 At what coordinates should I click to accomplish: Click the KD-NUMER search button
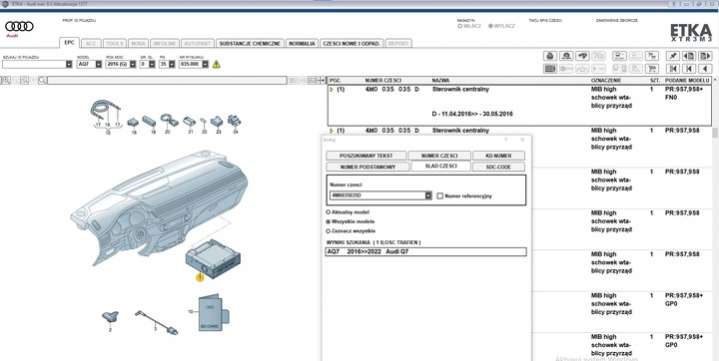point(498,156)
